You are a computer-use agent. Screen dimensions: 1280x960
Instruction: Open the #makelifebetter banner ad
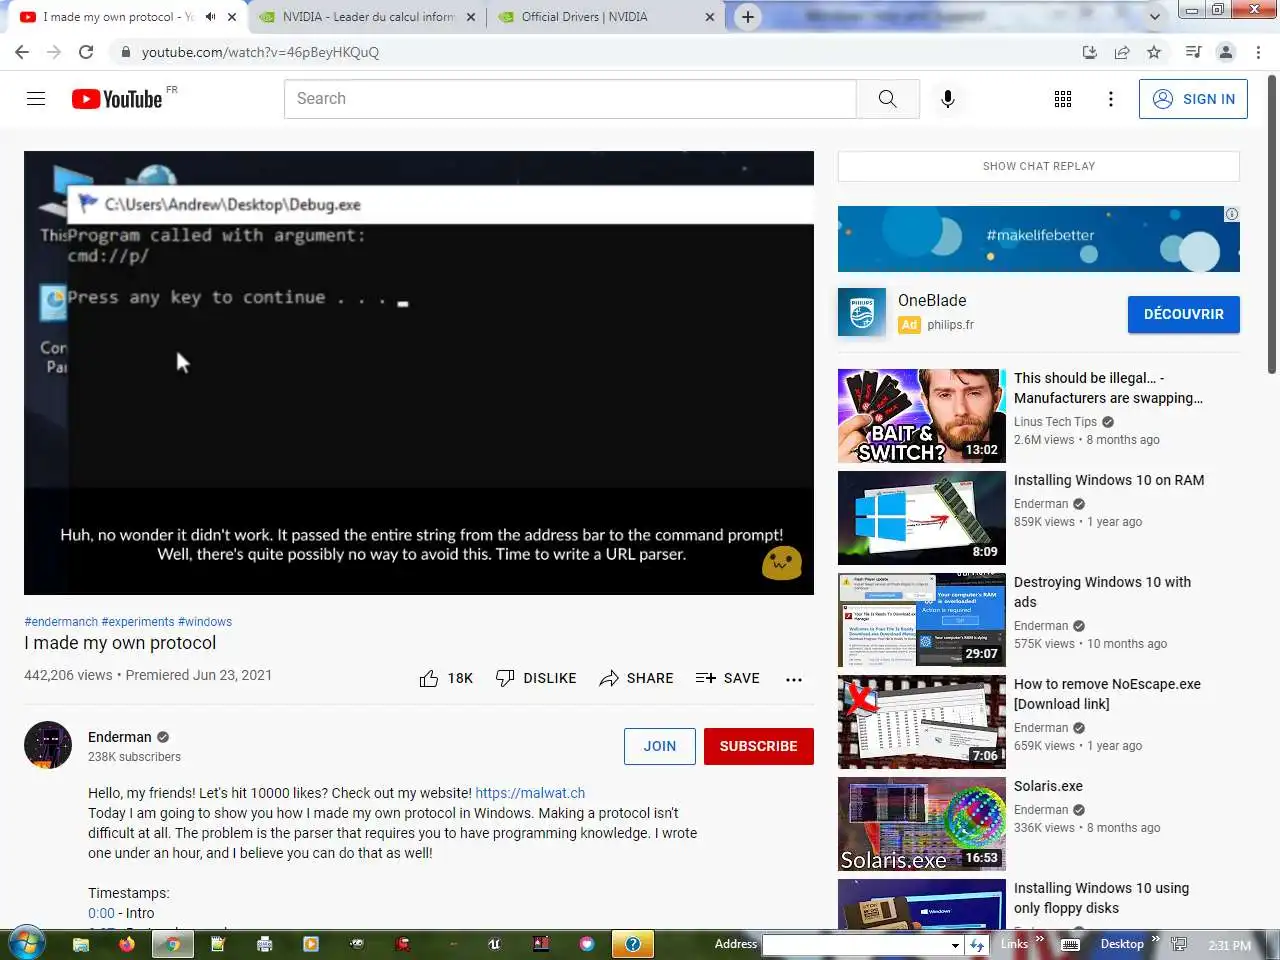point(1039,239)
